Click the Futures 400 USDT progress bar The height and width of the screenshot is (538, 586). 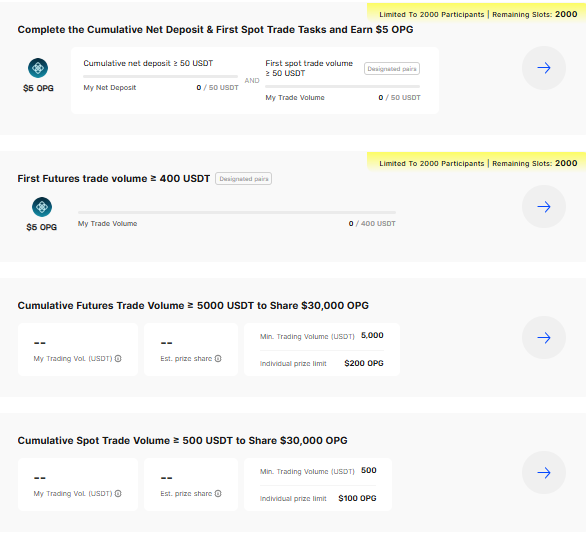(x=237, y=213)
